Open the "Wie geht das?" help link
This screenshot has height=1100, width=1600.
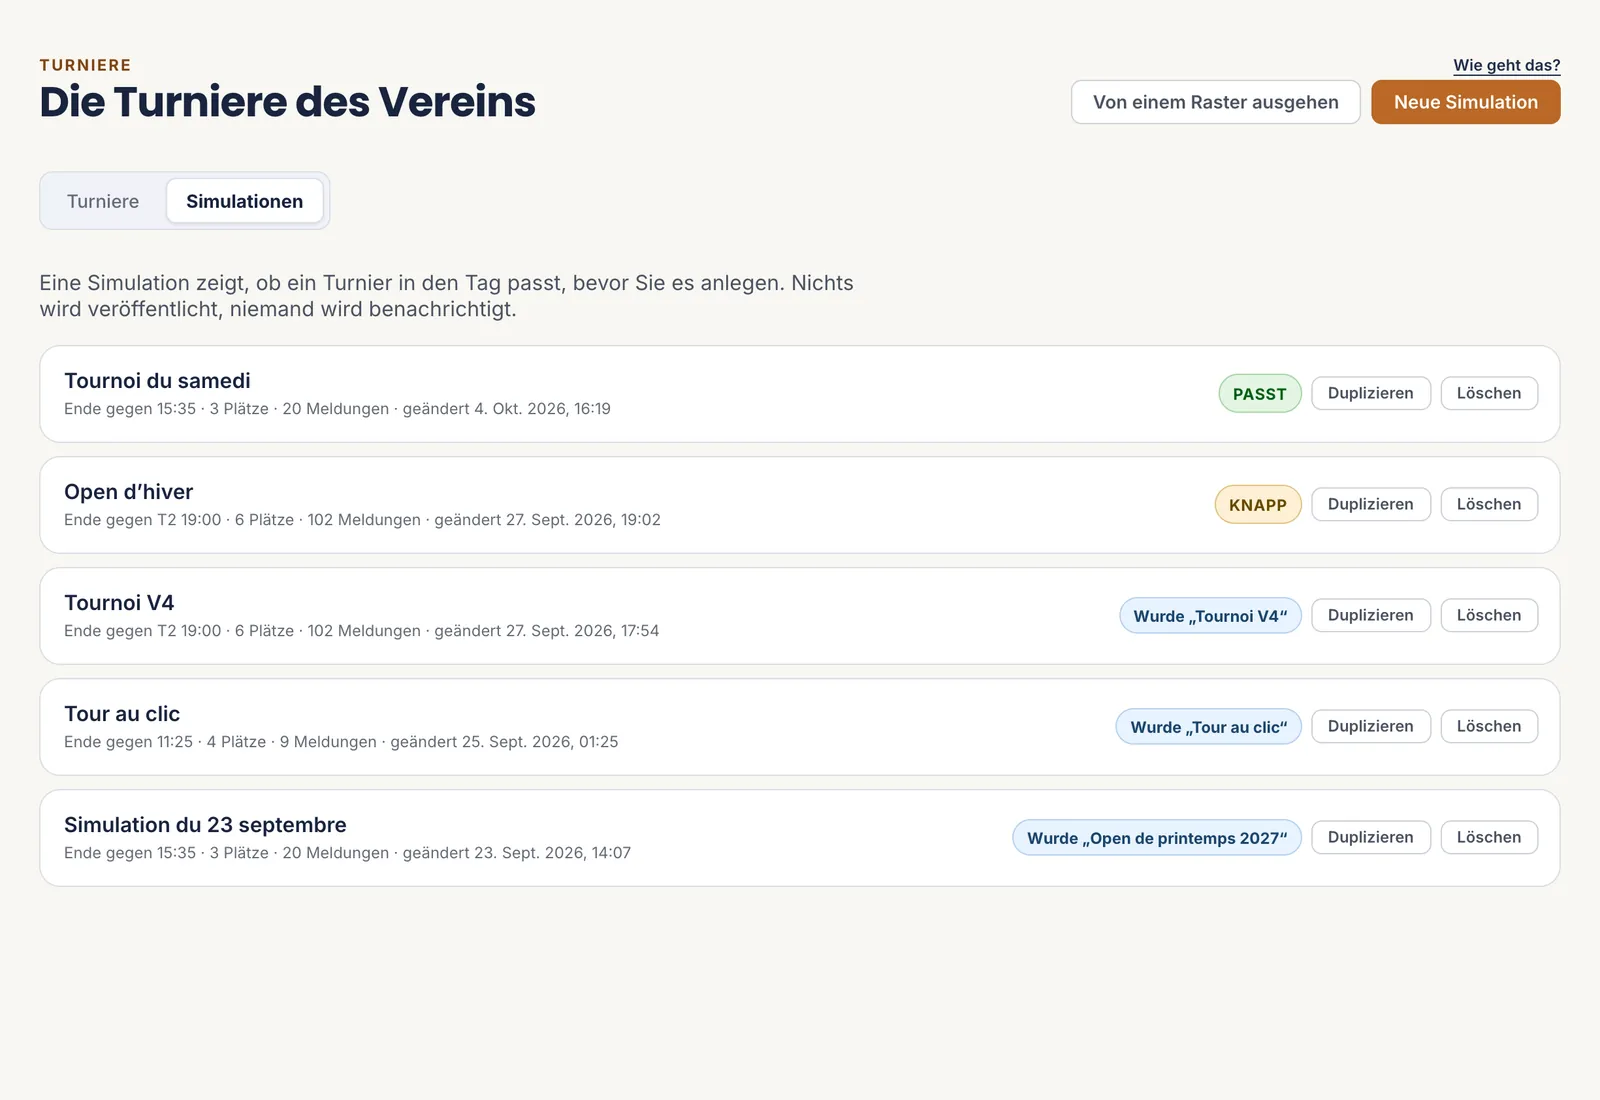1506,65
